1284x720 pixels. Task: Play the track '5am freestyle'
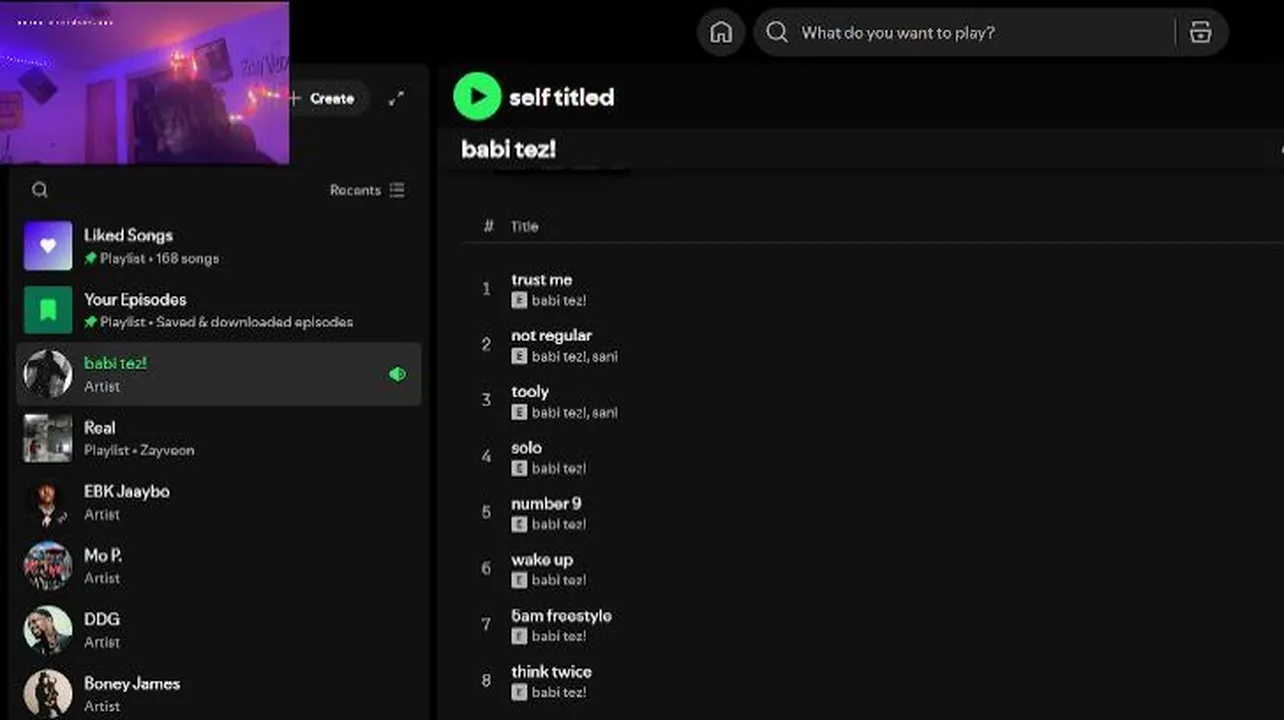tap(561, 616)
